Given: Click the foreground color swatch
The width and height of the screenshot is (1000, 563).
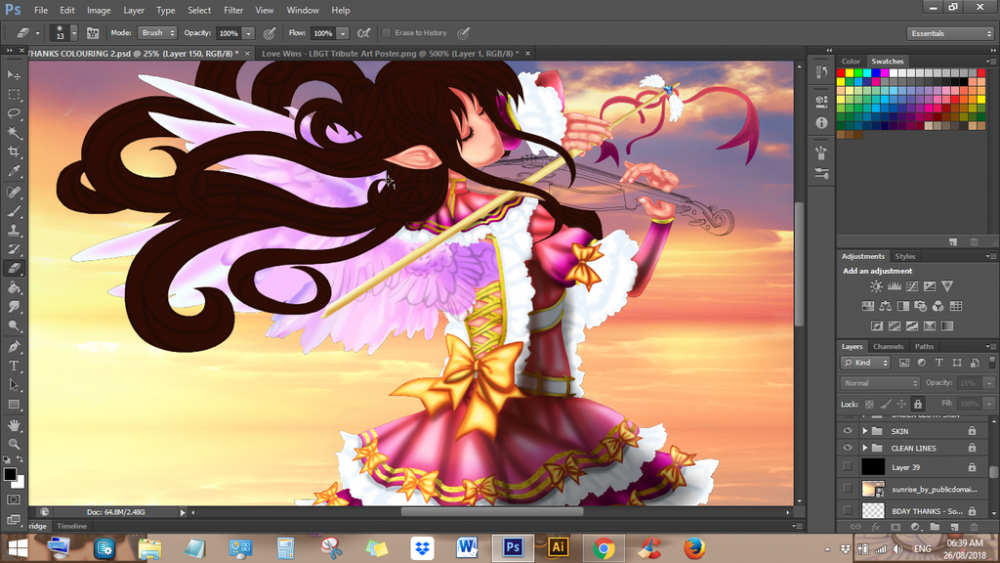Looking at the screenshot, I should click(x=10, y=474).
